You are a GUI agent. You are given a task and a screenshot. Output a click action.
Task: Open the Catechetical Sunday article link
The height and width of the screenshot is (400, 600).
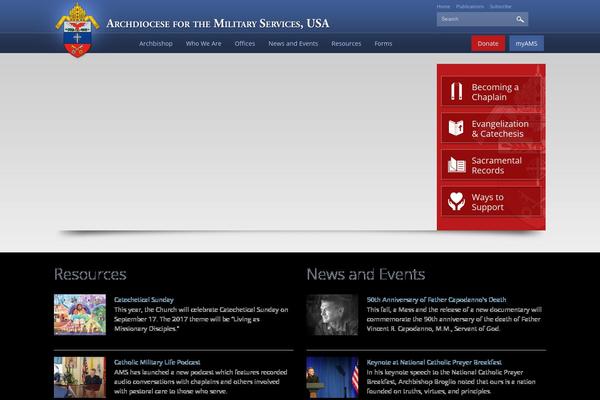pyautogui.click(x=144, y=300)
